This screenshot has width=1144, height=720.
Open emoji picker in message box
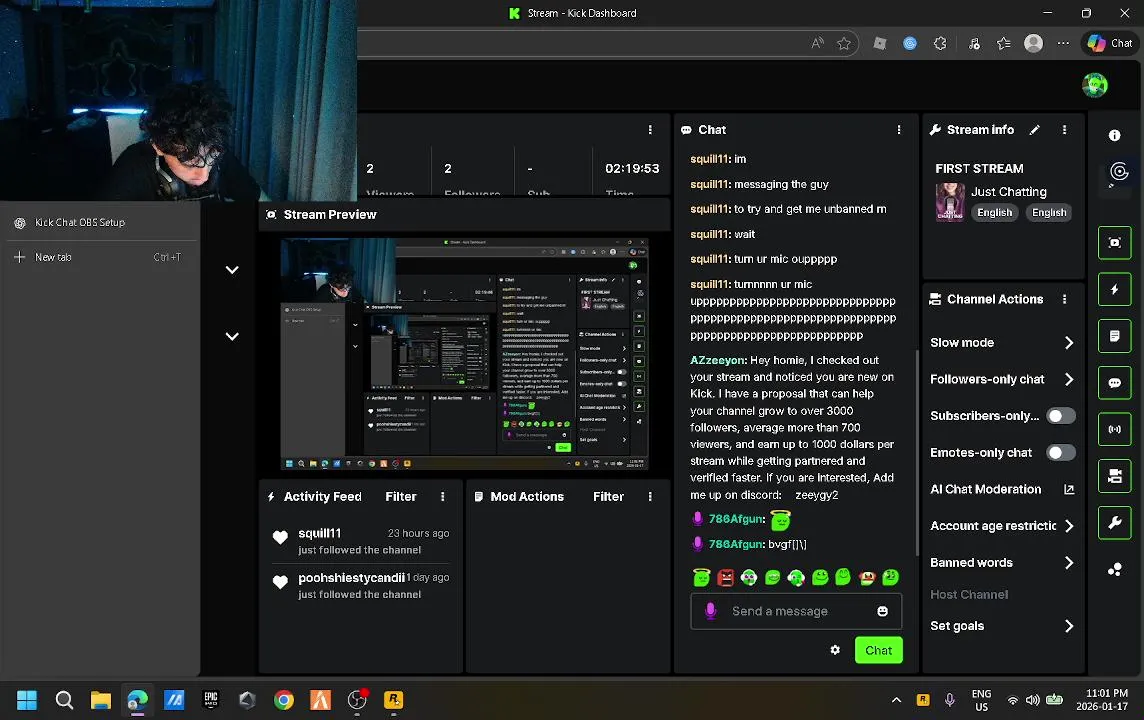883,611
